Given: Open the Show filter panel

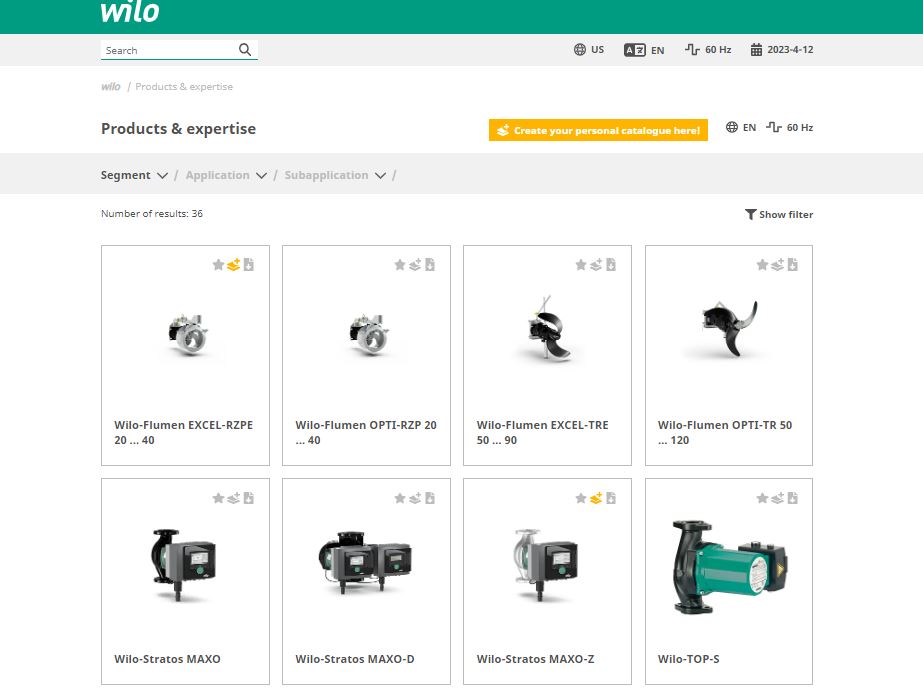Looking at the screenshot, I should pyautogui.click(x=779, y=214).
